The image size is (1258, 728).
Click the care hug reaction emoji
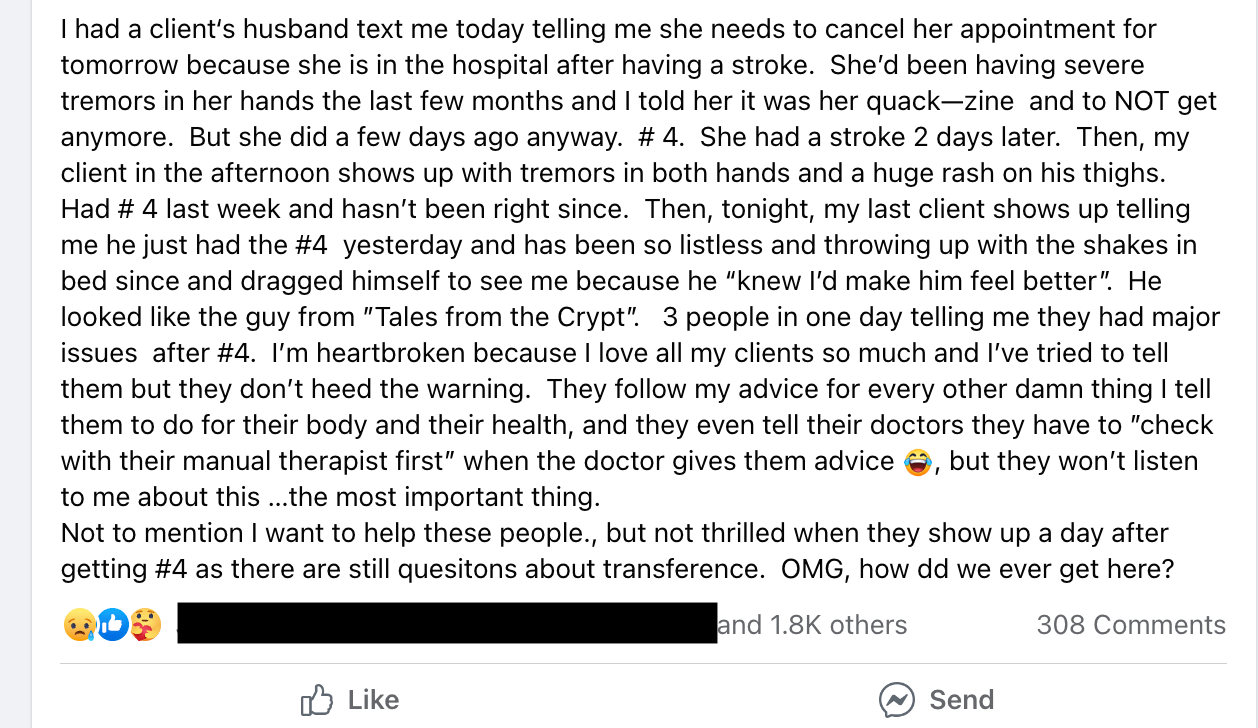[145, 625]
